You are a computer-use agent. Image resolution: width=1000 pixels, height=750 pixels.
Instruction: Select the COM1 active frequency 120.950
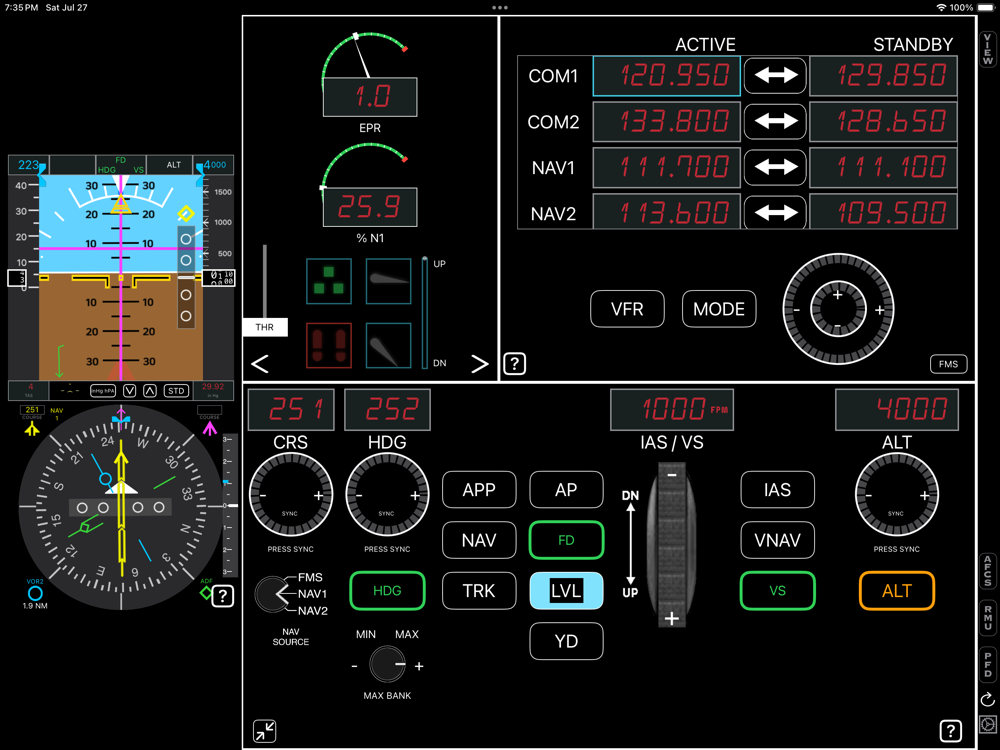point(666,76)
